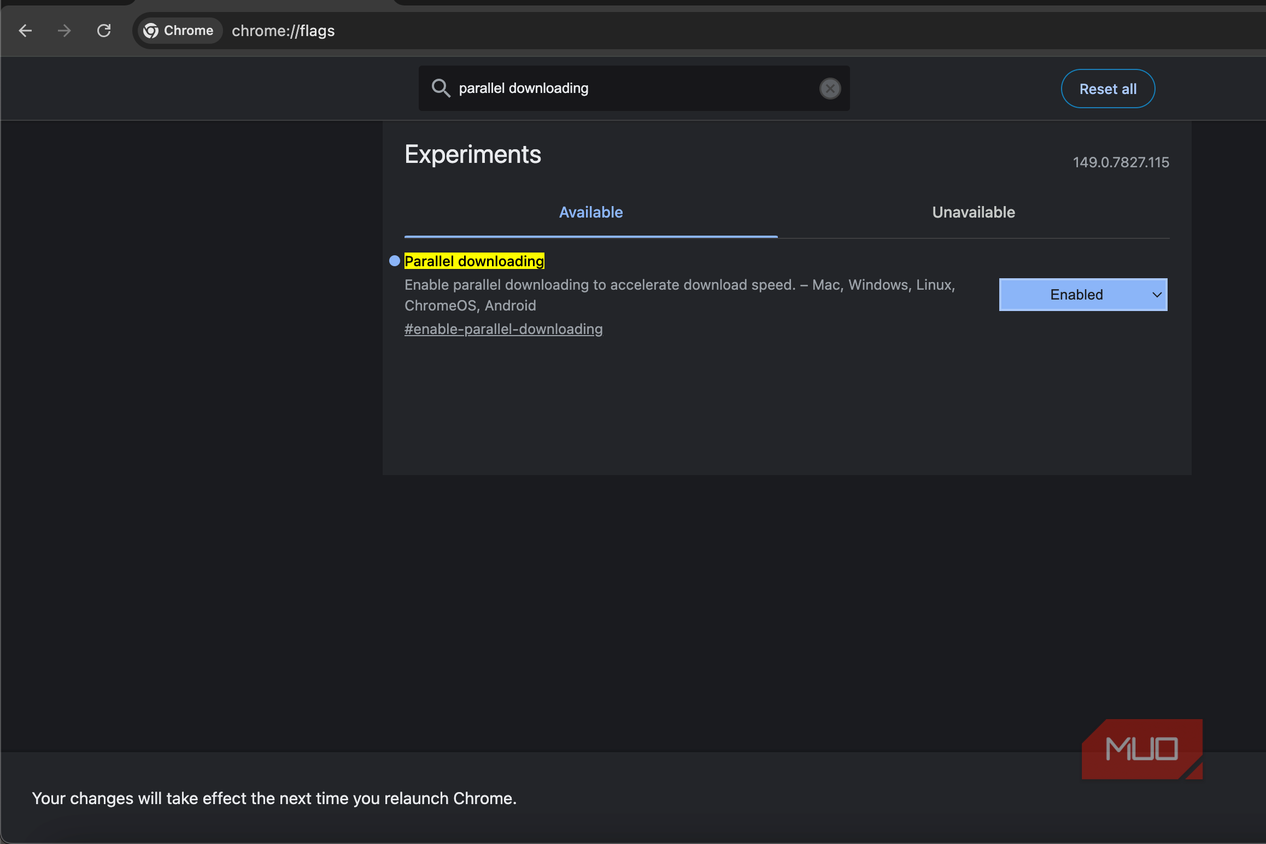Click the highlighted Parallel downloading title

[474, 261]
